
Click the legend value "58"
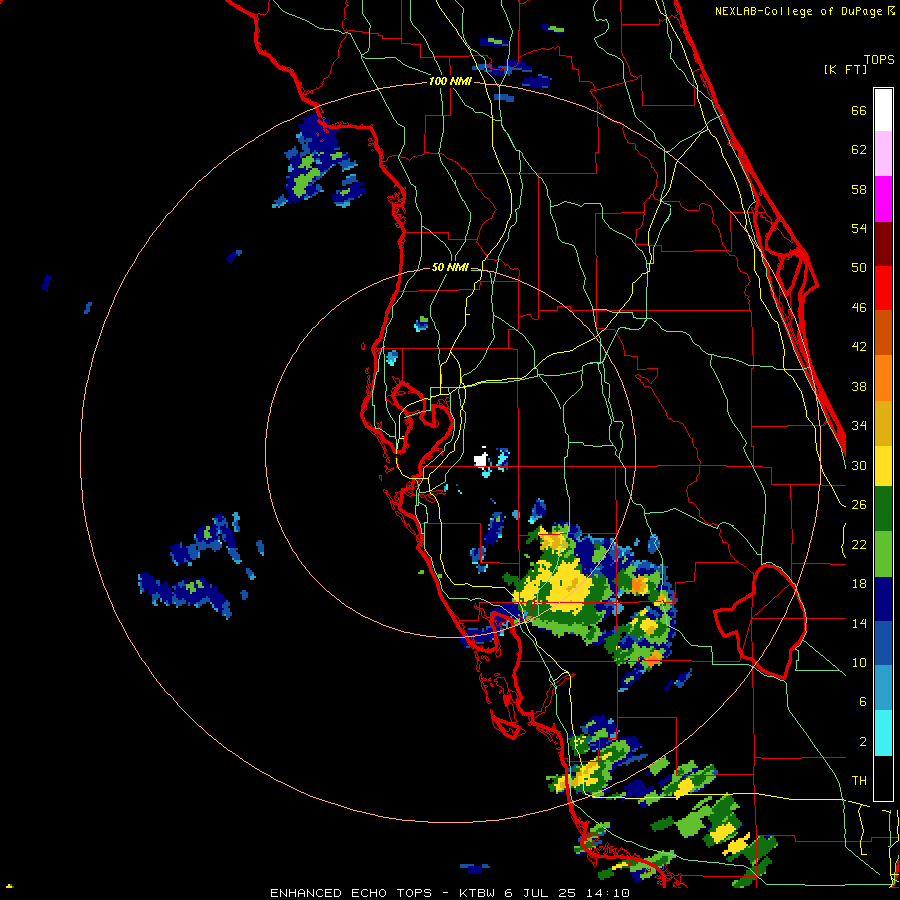859,189
